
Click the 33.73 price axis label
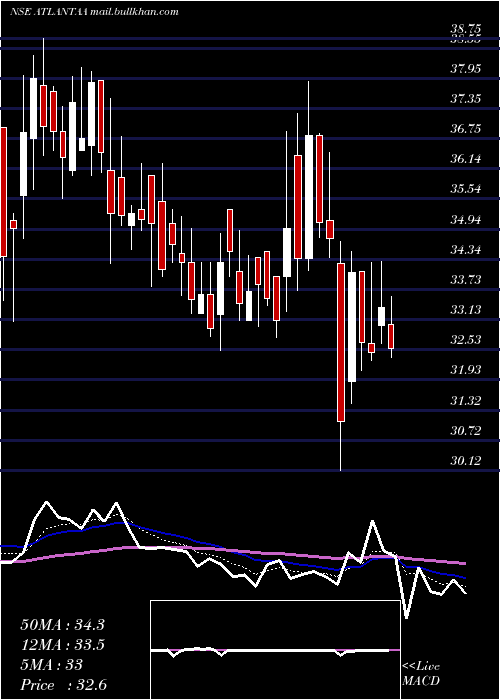[466, 280]
